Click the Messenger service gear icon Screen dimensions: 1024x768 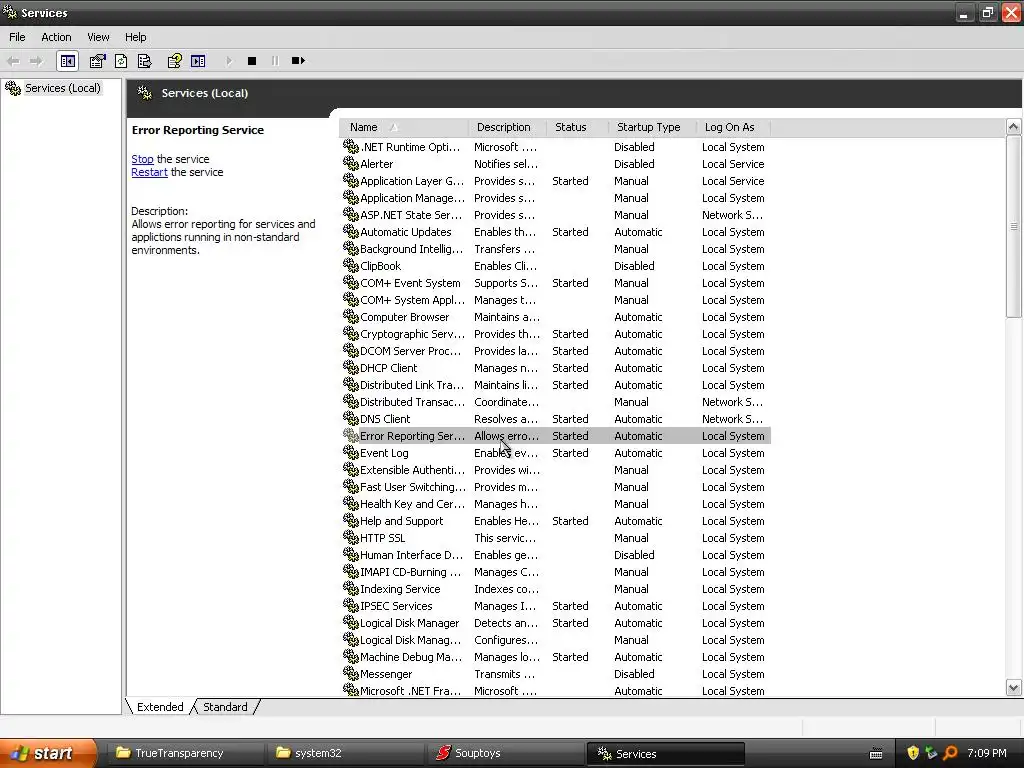click(351, 673)
